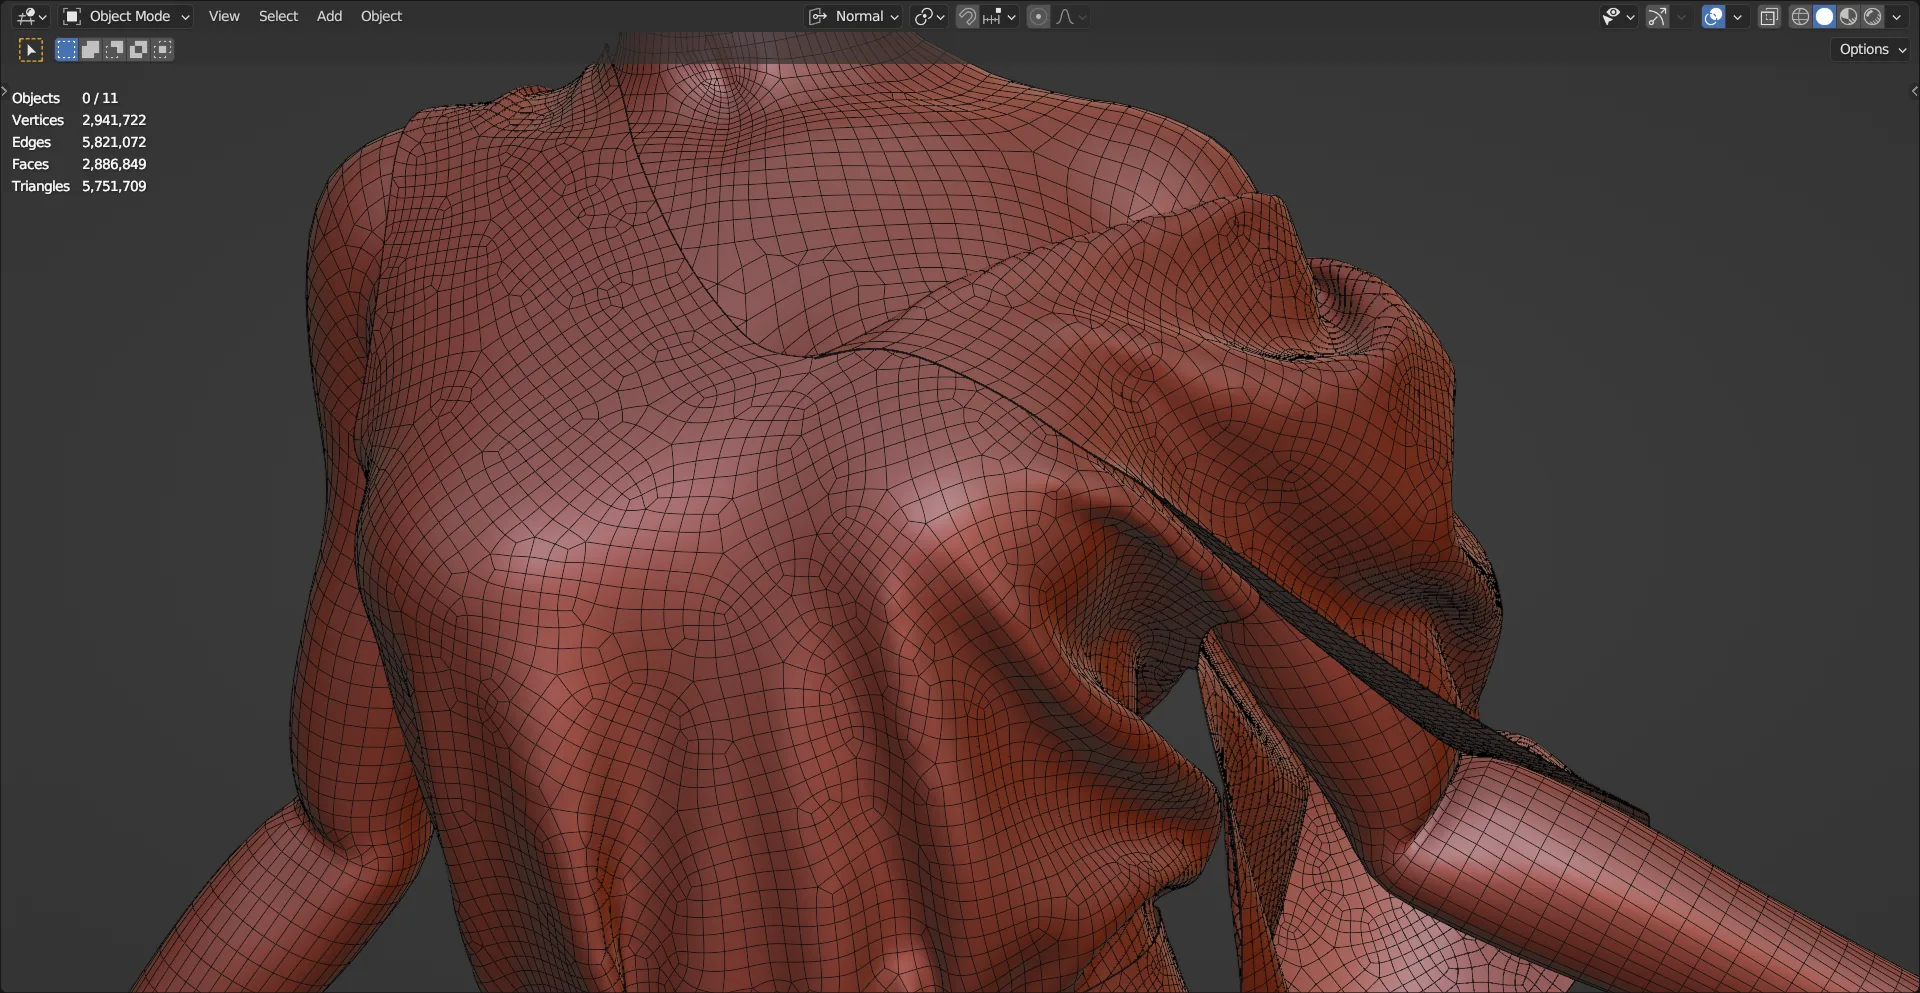The width and height of the screenshot is (1920, 993).
Task: Toggle X-ray mode
Action: 1769,16
